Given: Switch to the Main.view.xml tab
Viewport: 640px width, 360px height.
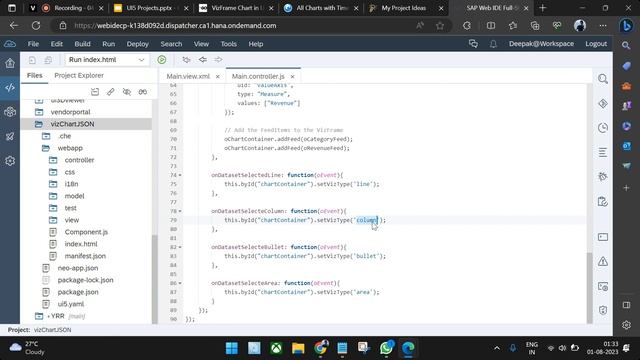Looking at the screenshot, I should (188, 76).
